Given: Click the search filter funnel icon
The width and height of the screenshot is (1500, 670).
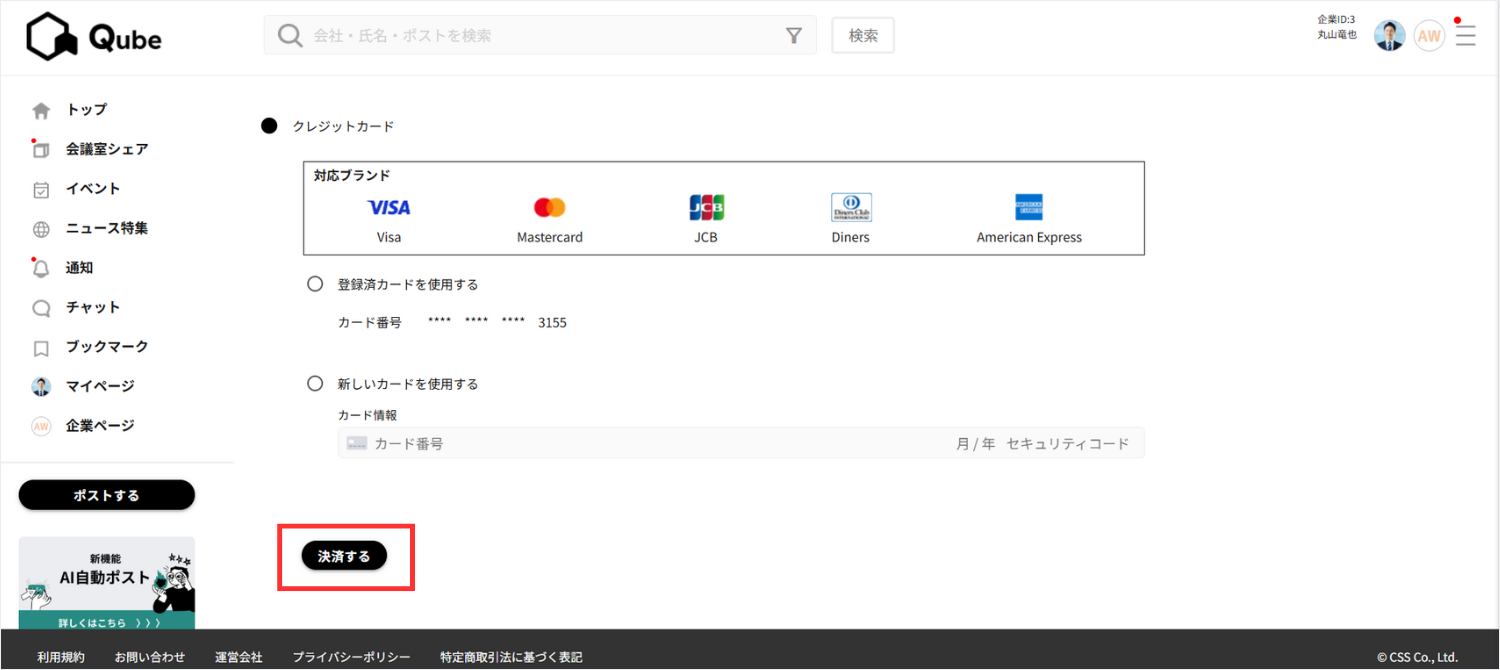Looking at the screenshot, I should coord(794,36).
